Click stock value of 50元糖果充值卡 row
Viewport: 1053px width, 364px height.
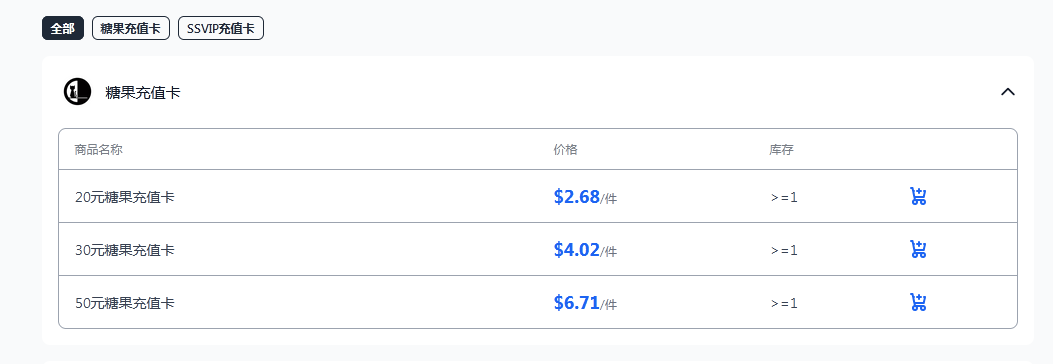pos(784,304)
